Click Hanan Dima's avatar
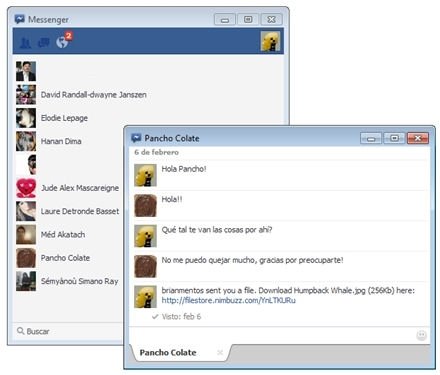This screenshot has width=440, height=375. 26,141
